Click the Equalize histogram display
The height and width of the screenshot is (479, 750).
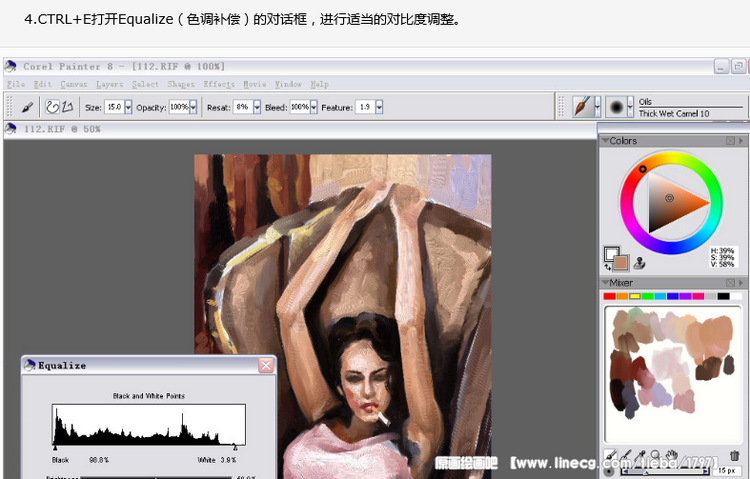coord(149,424)
